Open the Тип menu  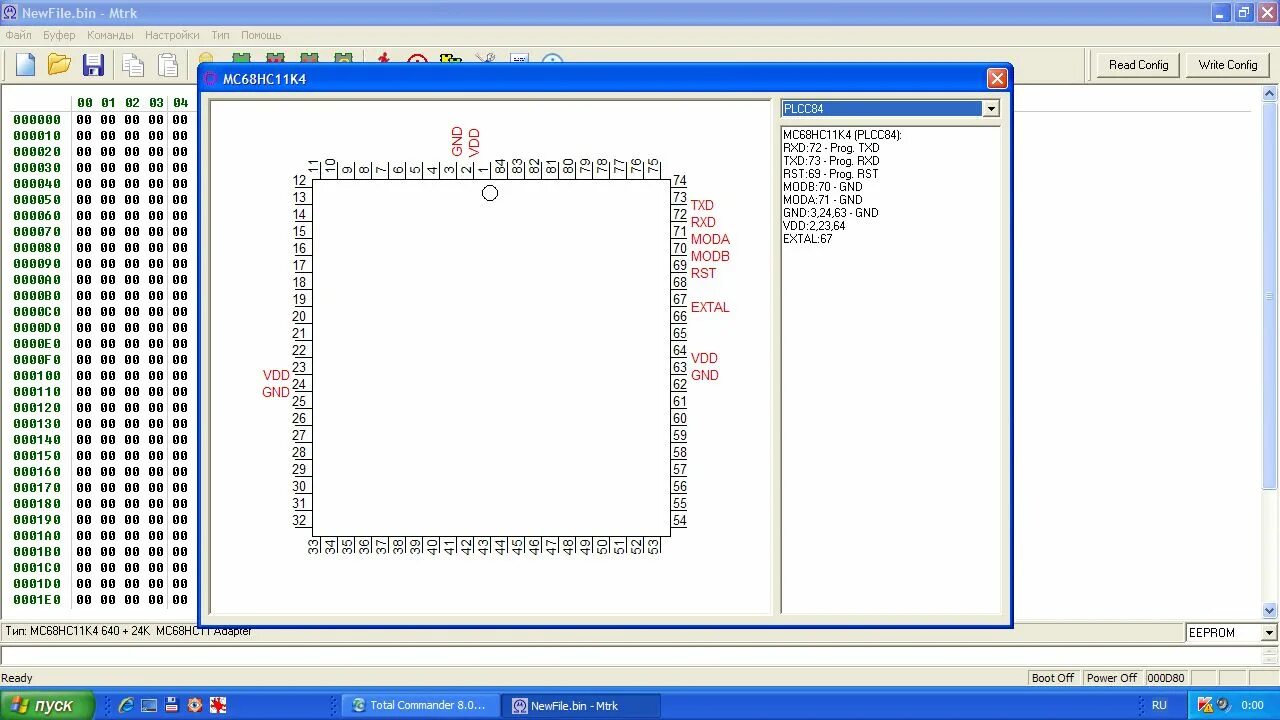click(x=220, y=35)
